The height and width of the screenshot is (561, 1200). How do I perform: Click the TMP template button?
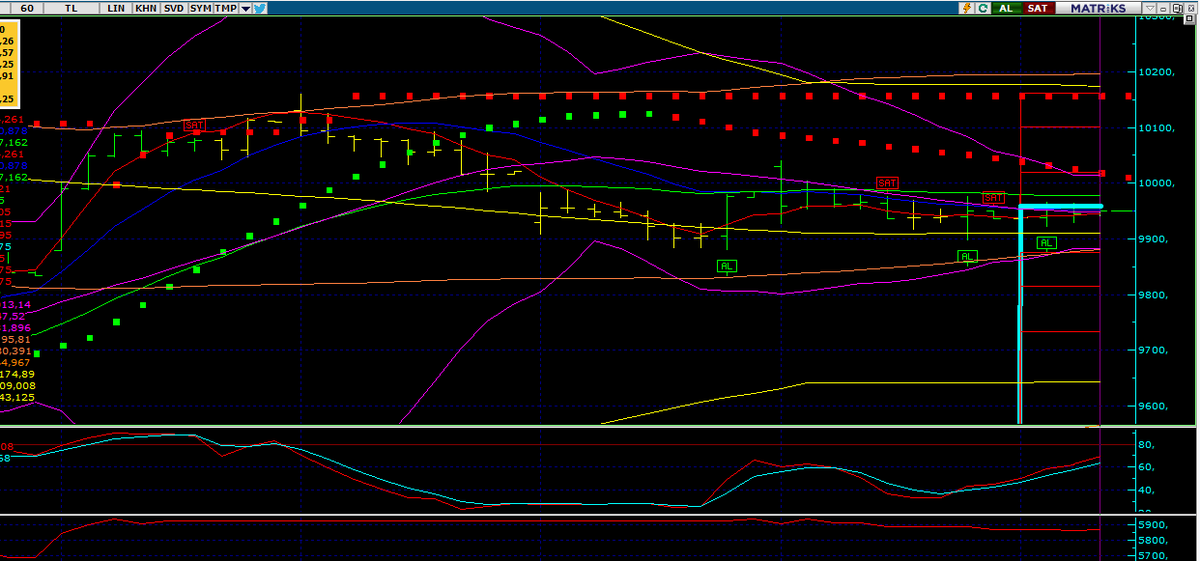(225, 8)
